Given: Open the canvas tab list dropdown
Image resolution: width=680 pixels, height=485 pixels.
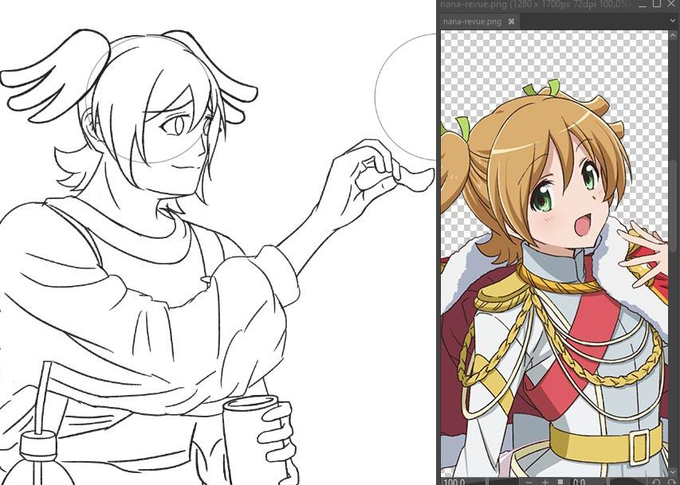Looking at the screenshot, I should click(673, 20).
